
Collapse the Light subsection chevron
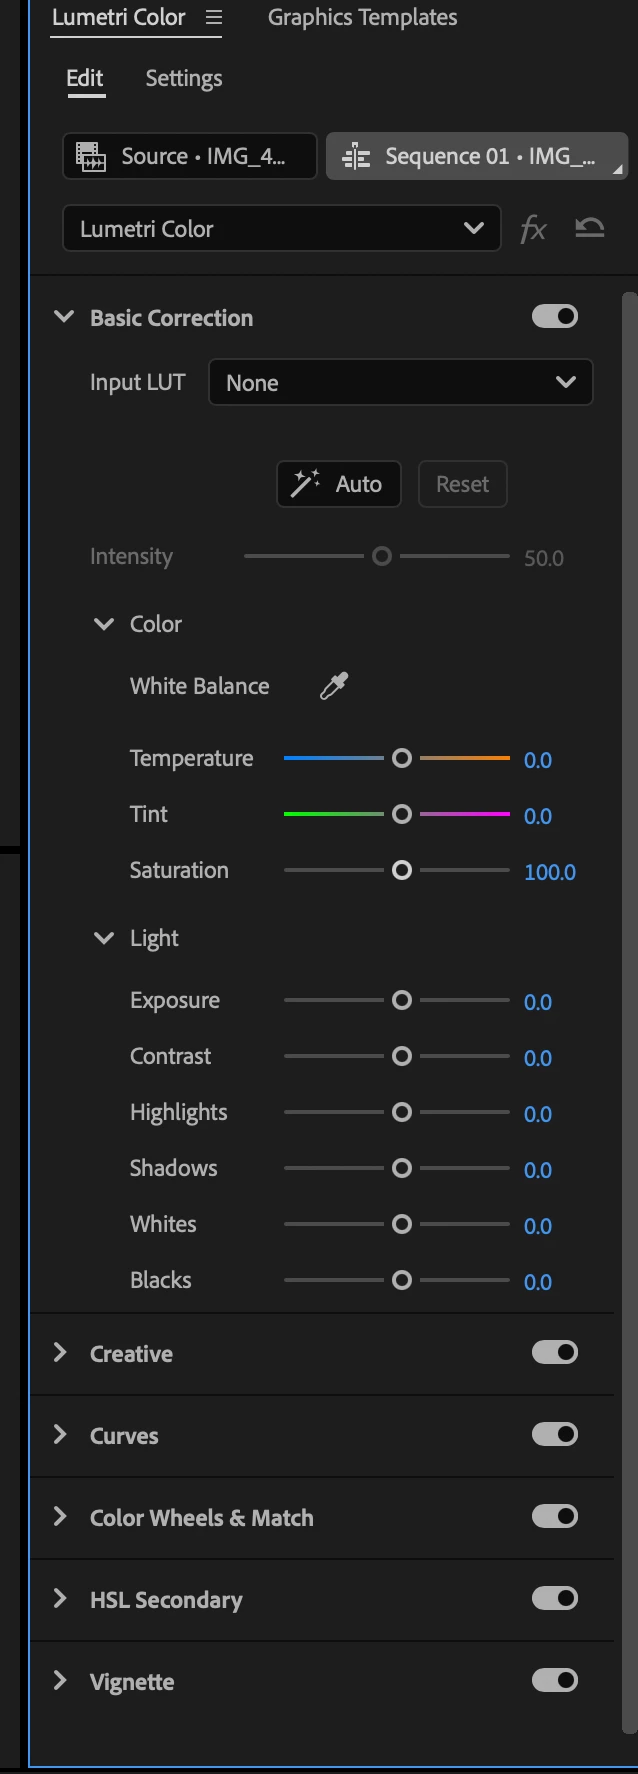pyautogui.click(x=104, y=938)
